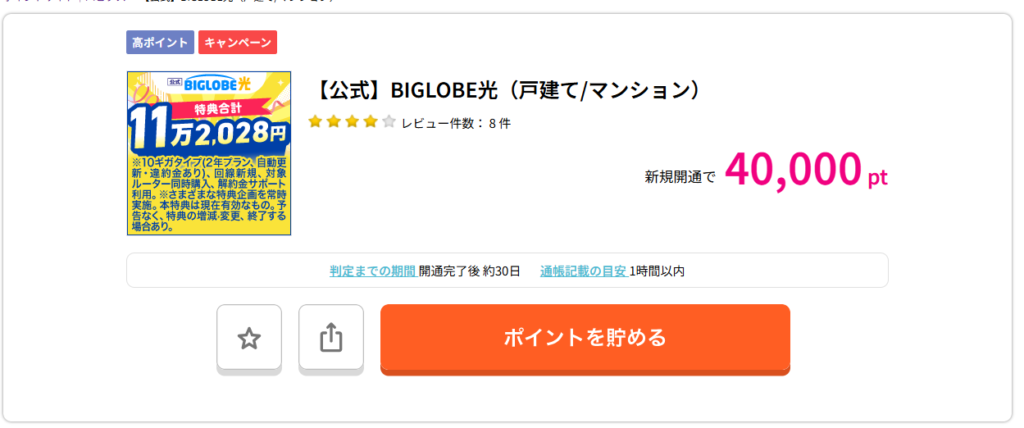This screenshot has width=1024, height=428.
Task: Click the 新規開通で condition label
Action: 680,177
